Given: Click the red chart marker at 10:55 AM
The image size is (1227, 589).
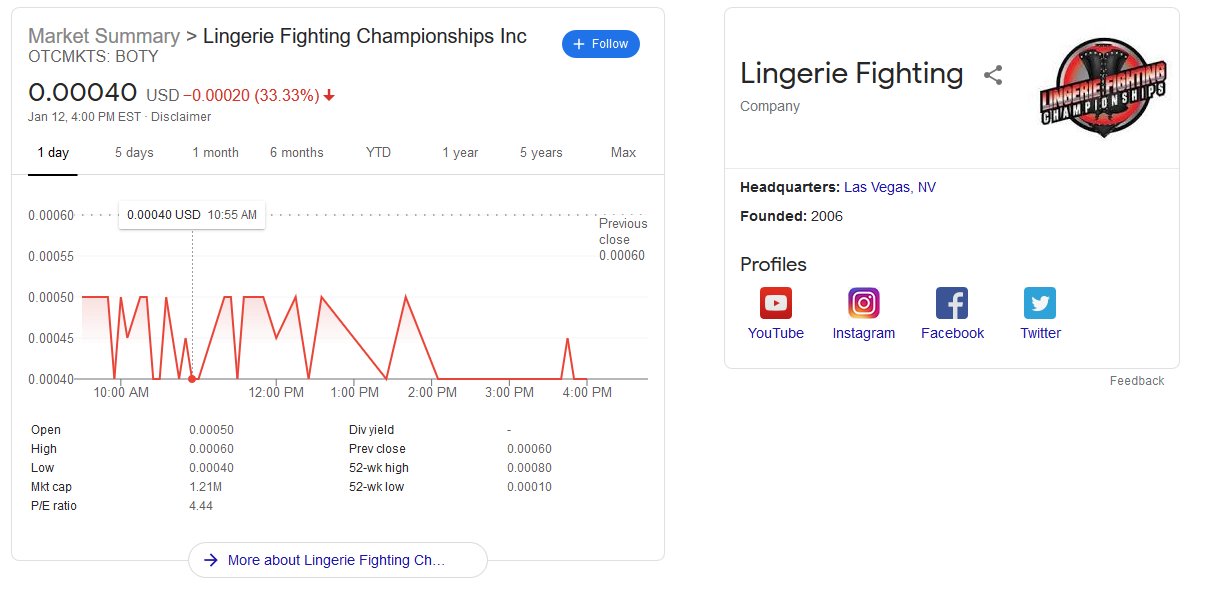Looking at the screenshot, I should [192, 379].
